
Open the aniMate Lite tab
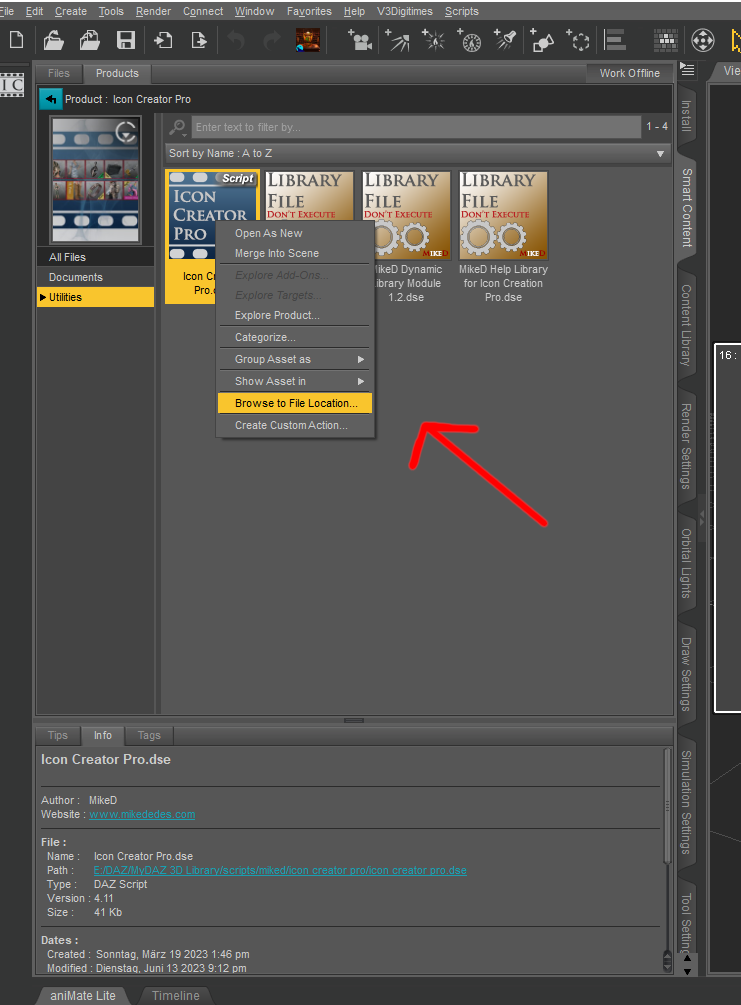[83, 995]
